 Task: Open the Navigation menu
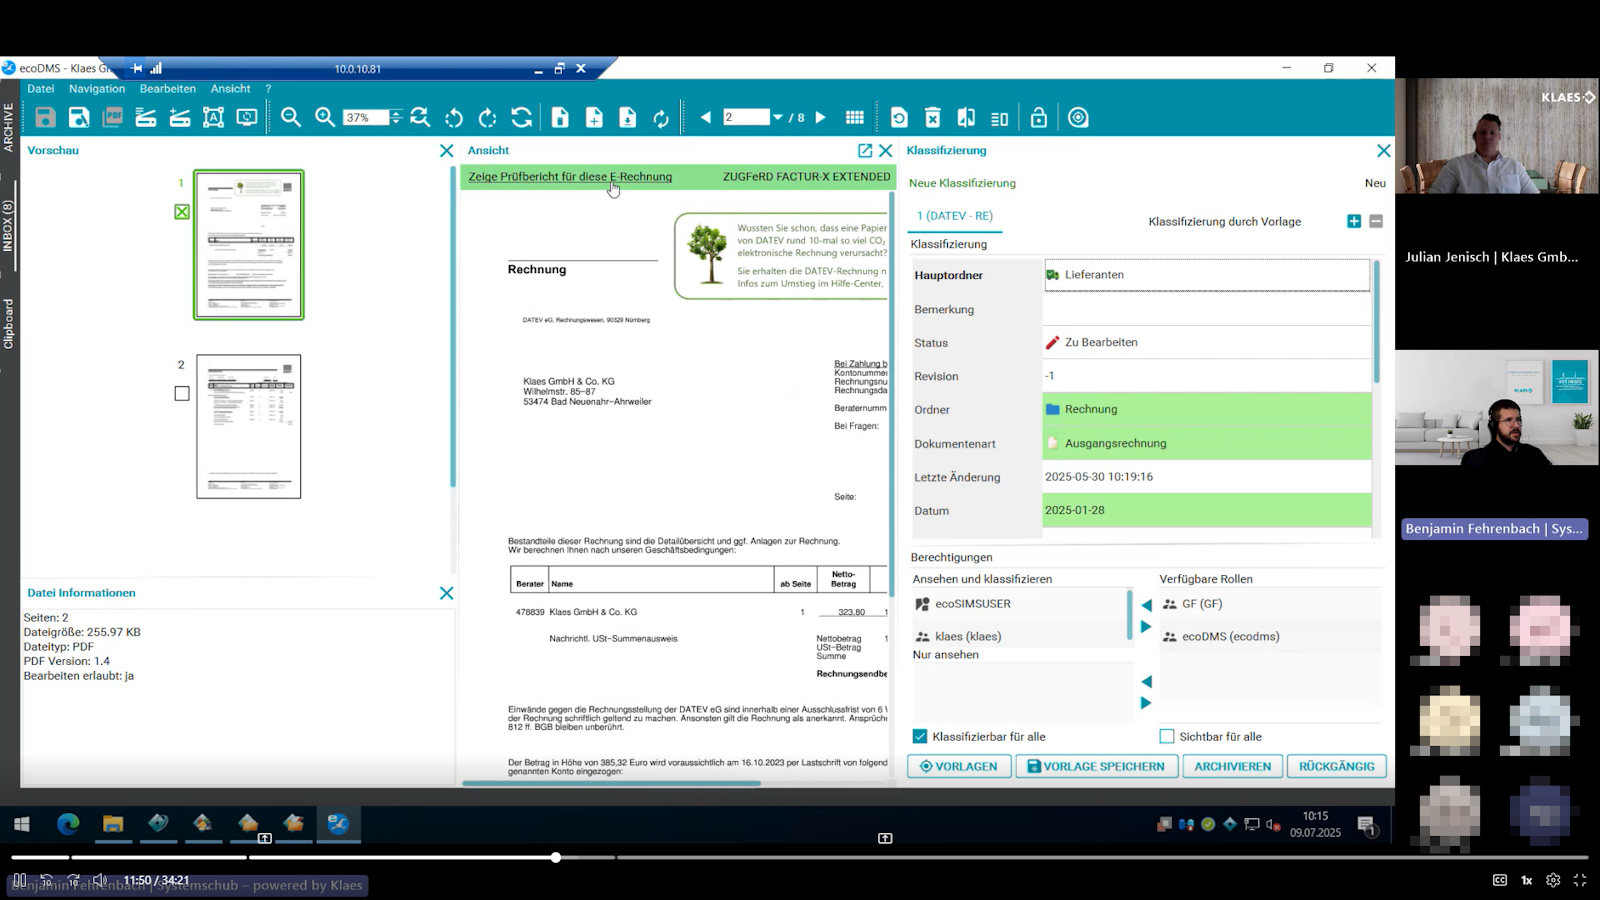pos(97,89)
